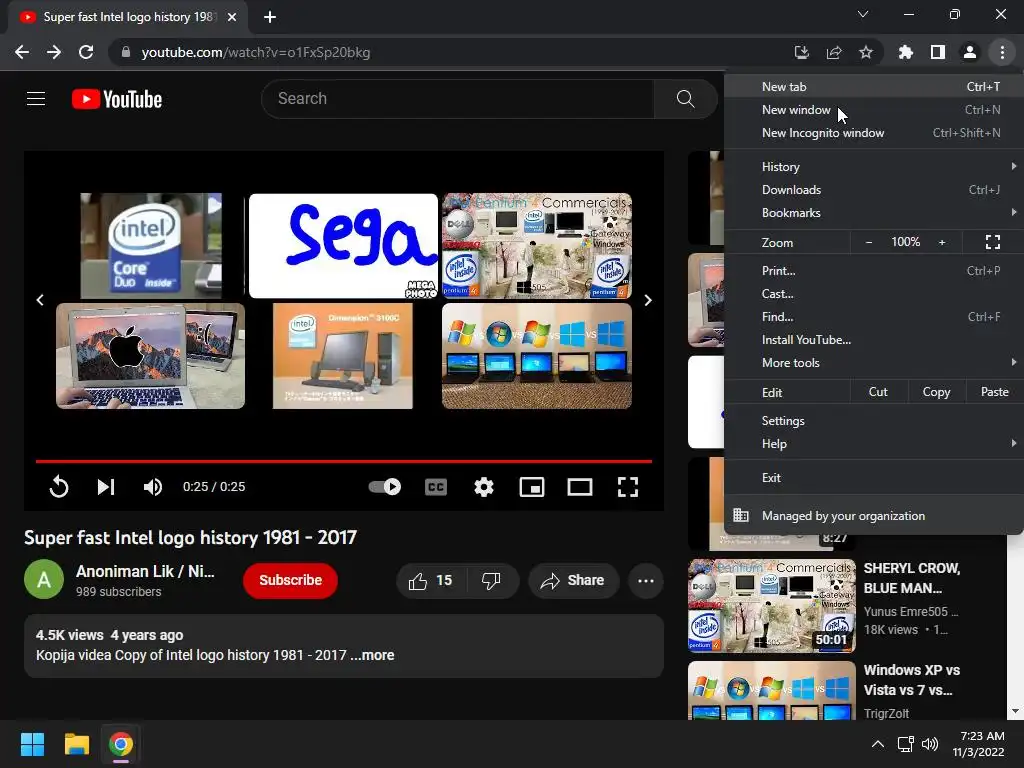
Task: Expand More tools submenu
Action: pos(873,362)
